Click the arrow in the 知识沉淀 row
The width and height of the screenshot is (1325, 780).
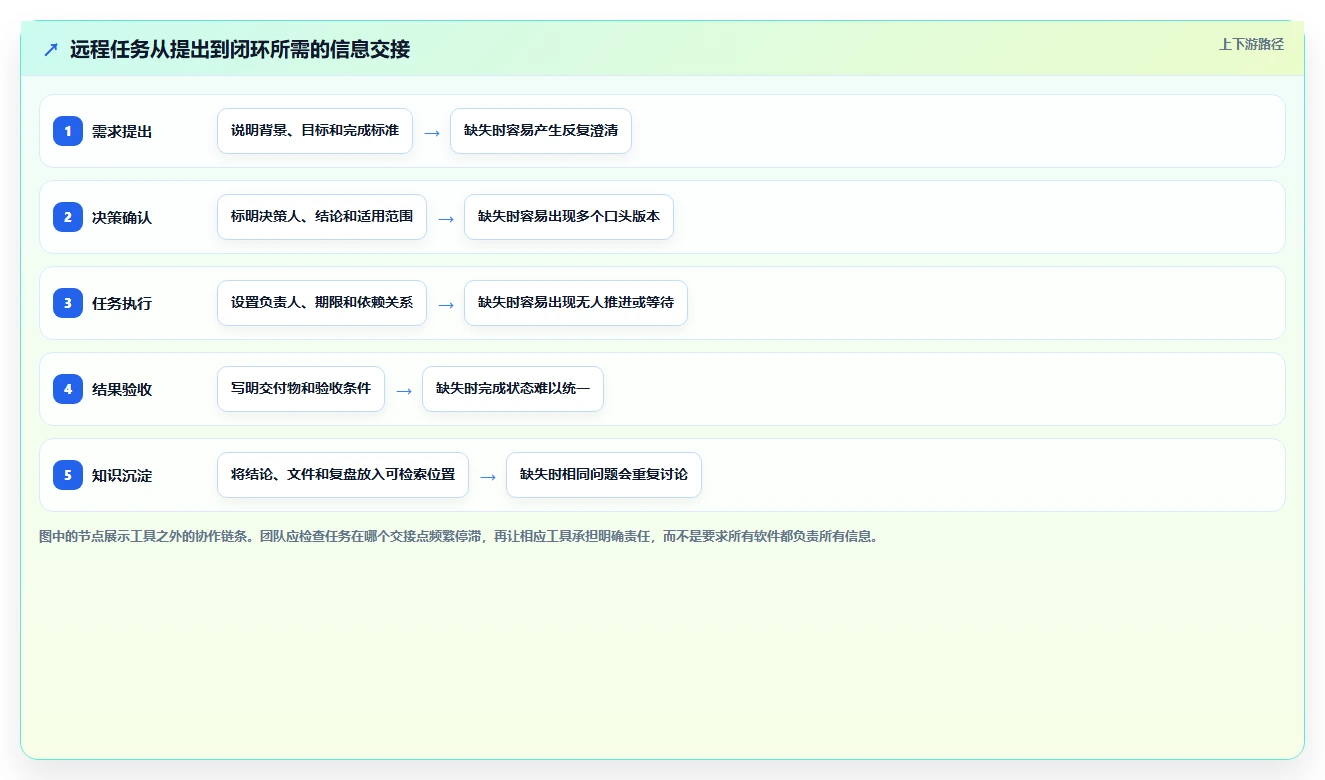point(487,476)
